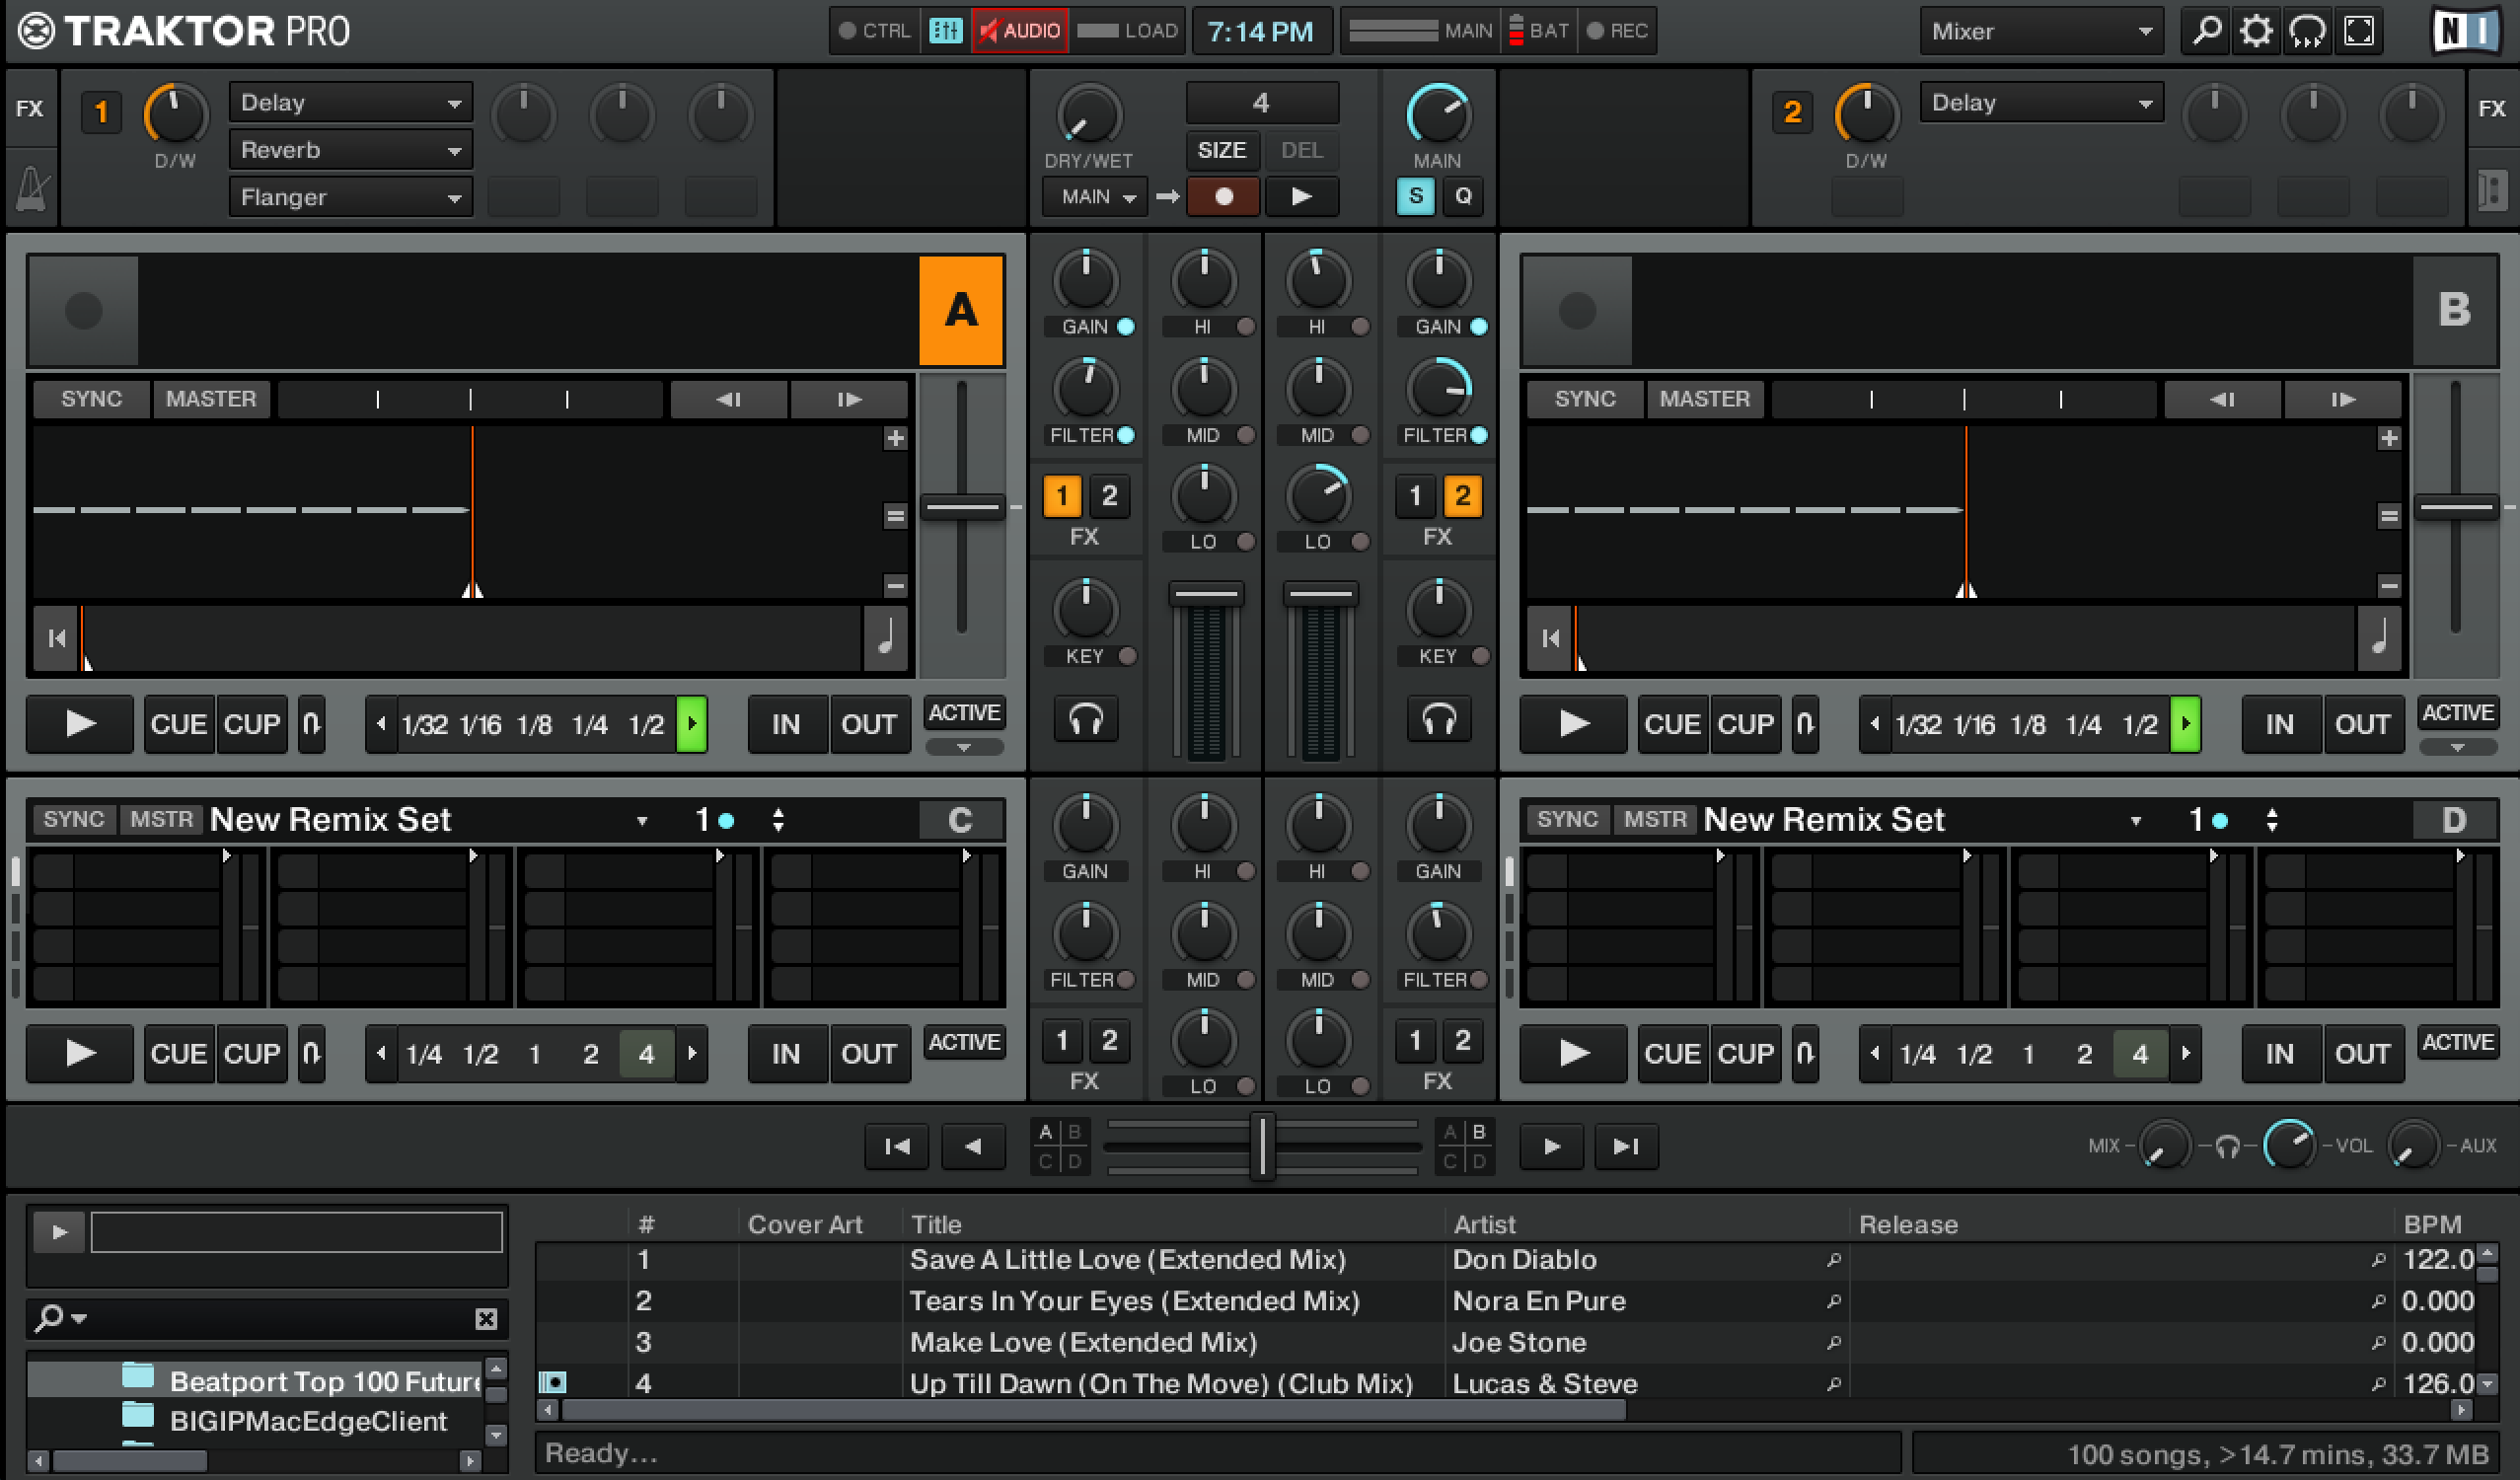The image size is (2520, 1480).
Task: Click Deck A tempo fader handle
Action: pyautogui.click(x=962, y=507)
